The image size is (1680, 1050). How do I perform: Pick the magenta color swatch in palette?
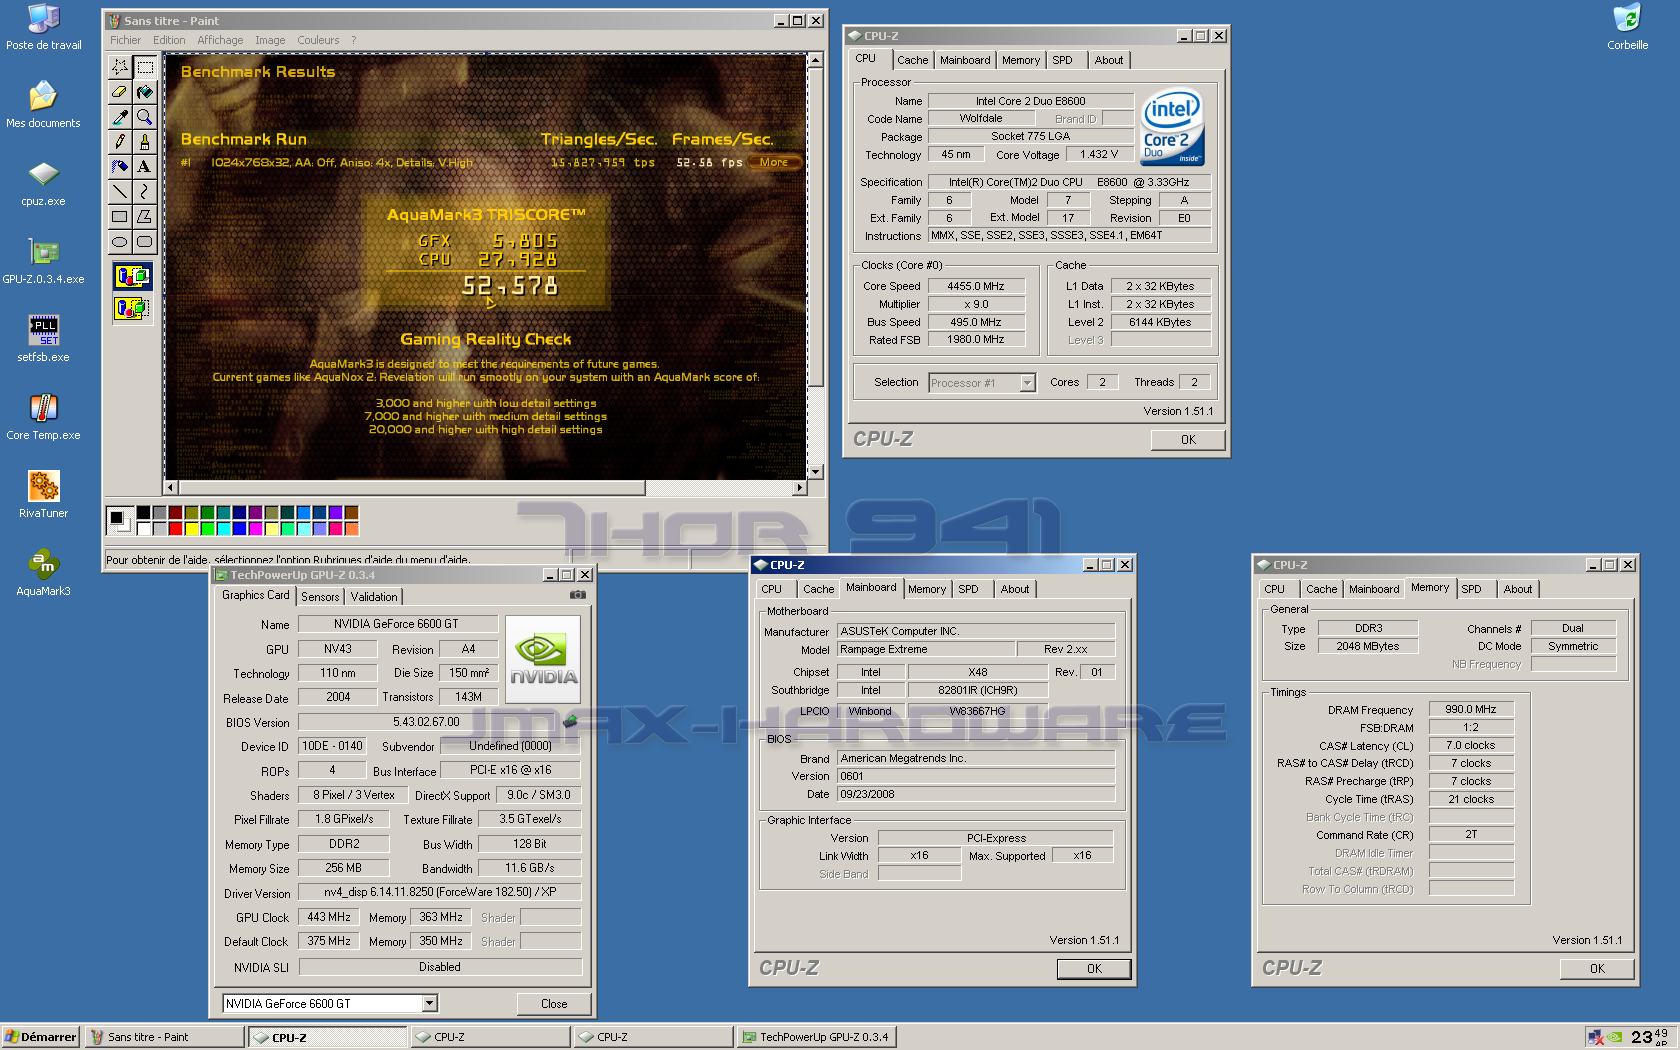tap(255, 529)
